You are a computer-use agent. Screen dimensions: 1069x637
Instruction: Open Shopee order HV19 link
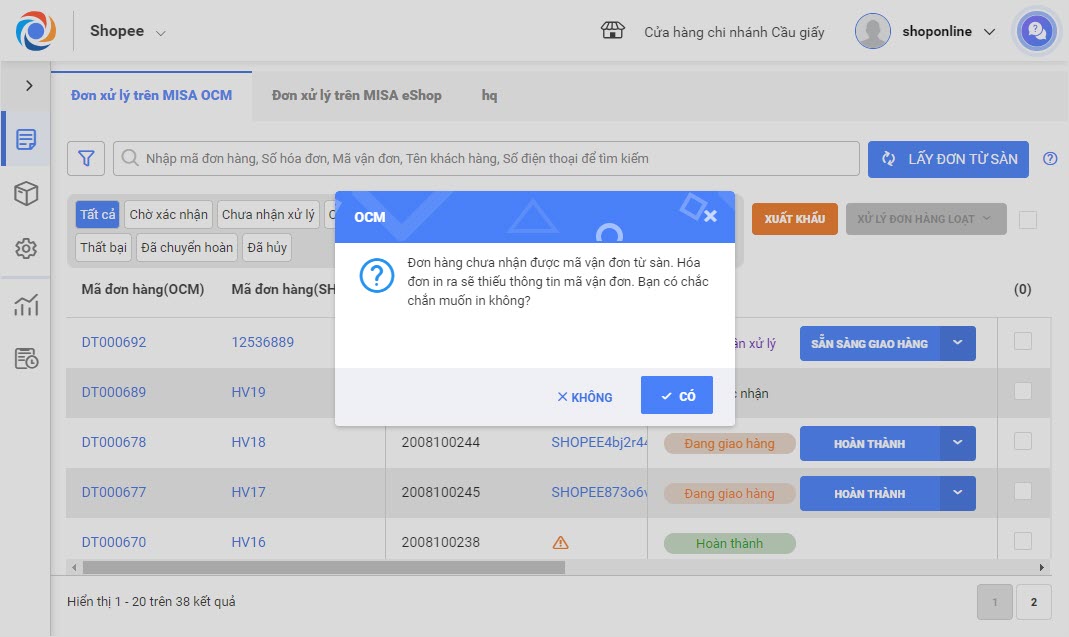click(248, 392)
